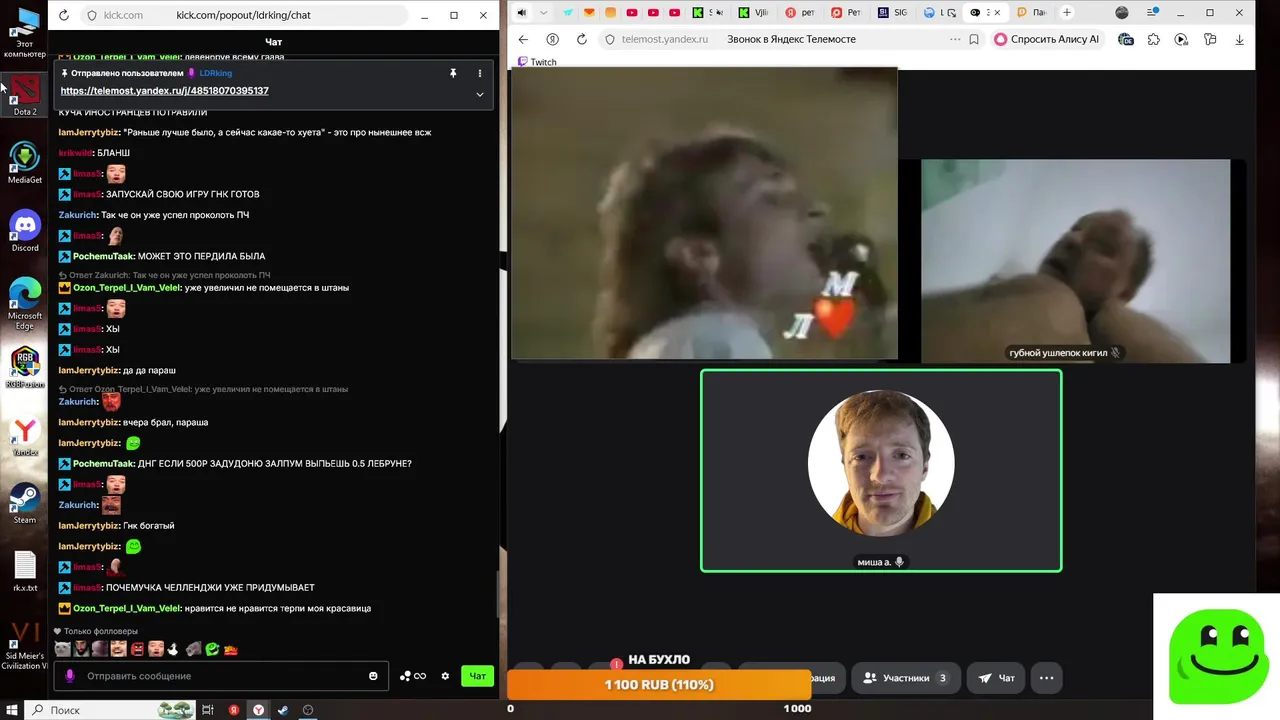Open the Yandex home Я button

click(x=552, y=39)
